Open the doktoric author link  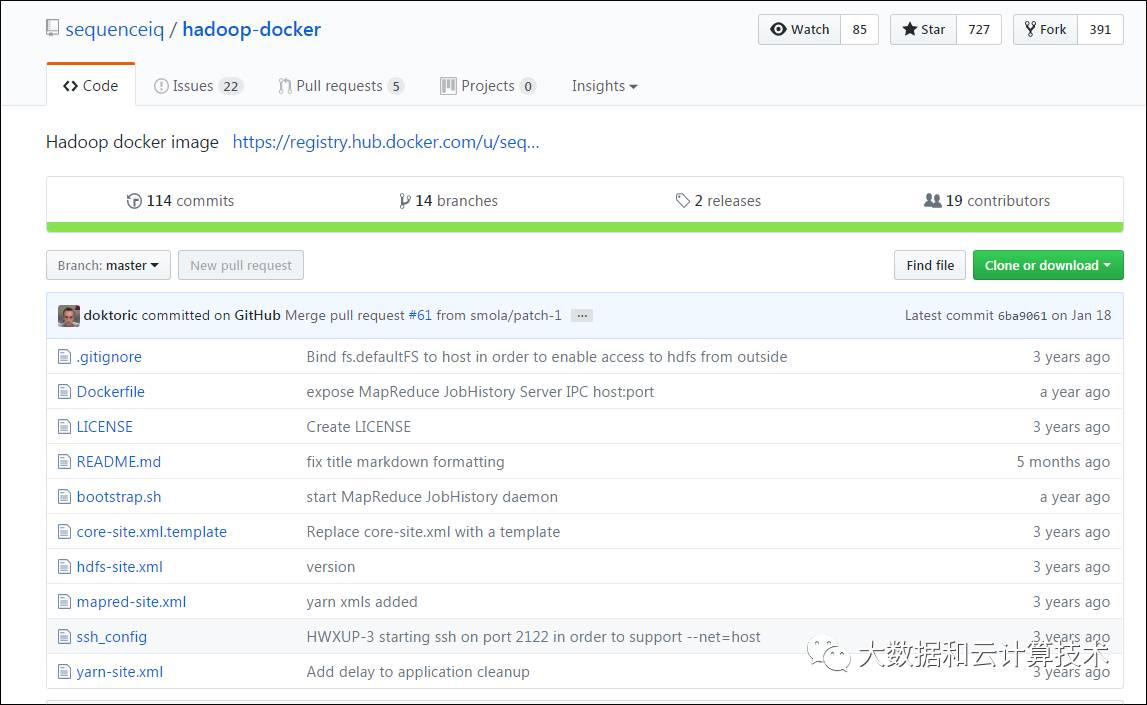click(x=110, y=316)
